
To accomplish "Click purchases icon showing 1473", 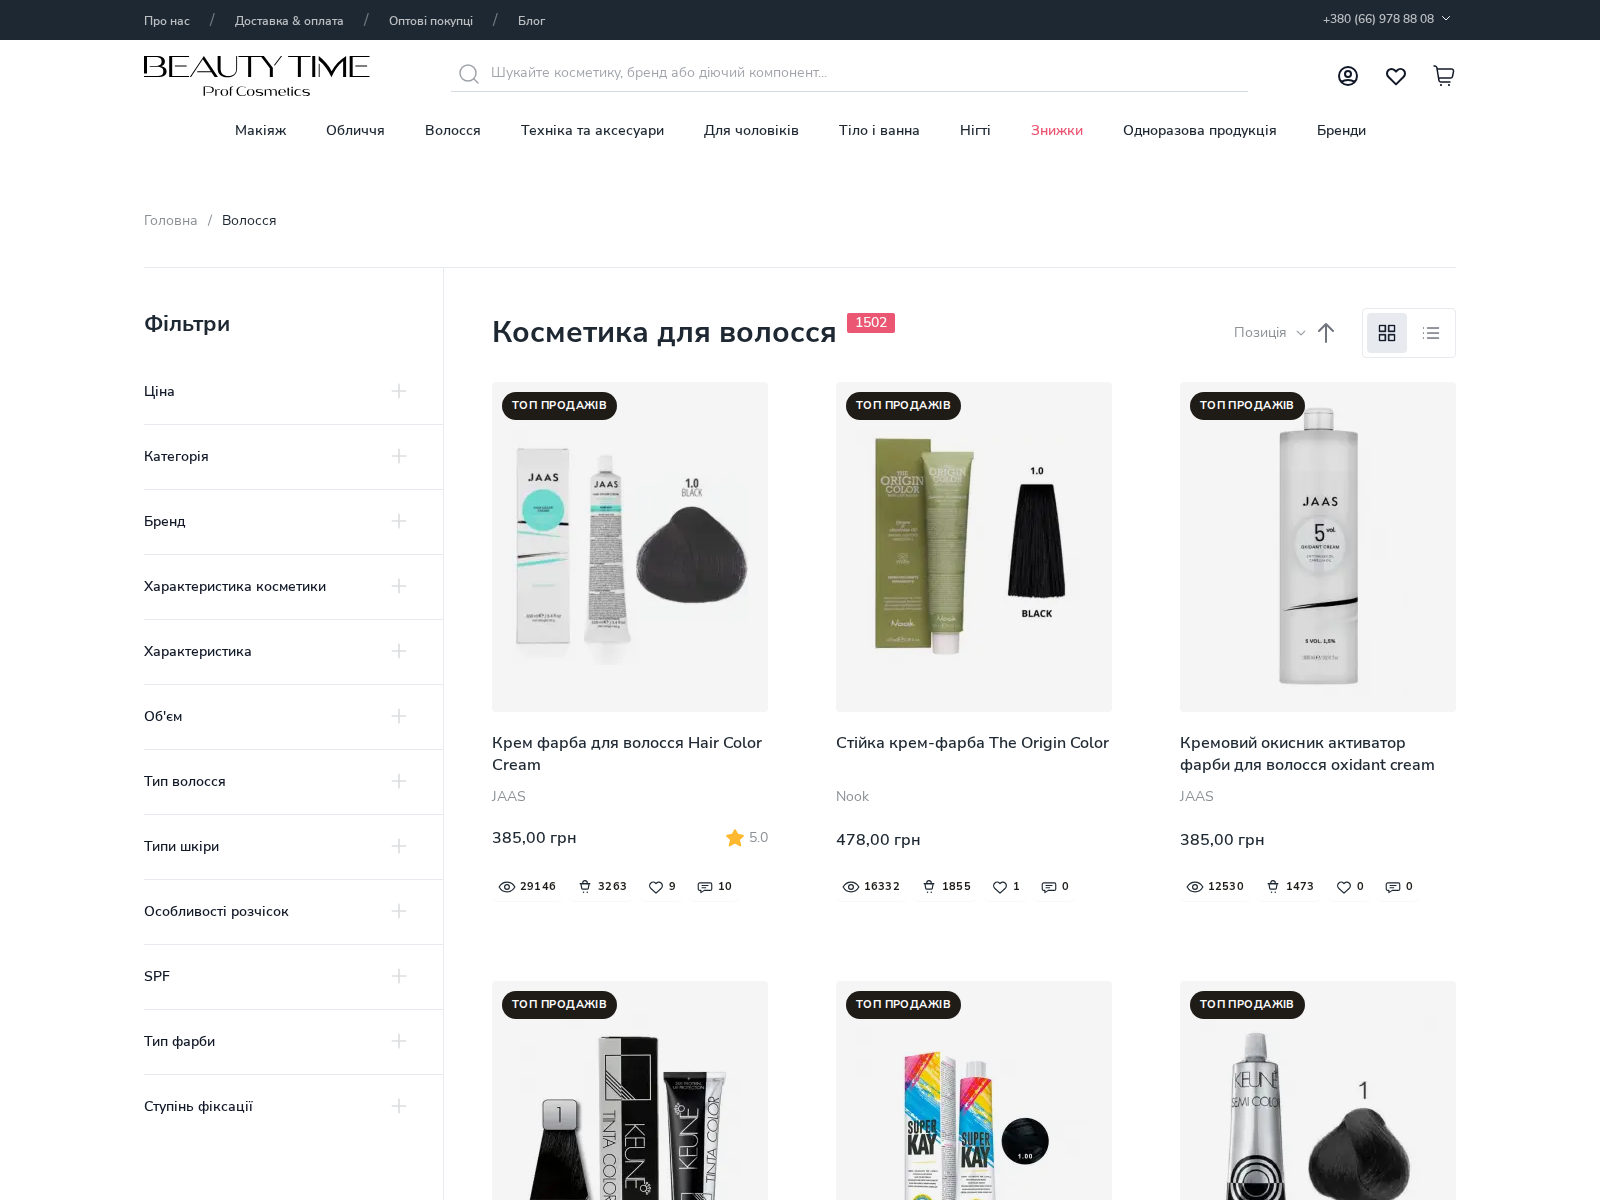I will tap(1273, 887).
